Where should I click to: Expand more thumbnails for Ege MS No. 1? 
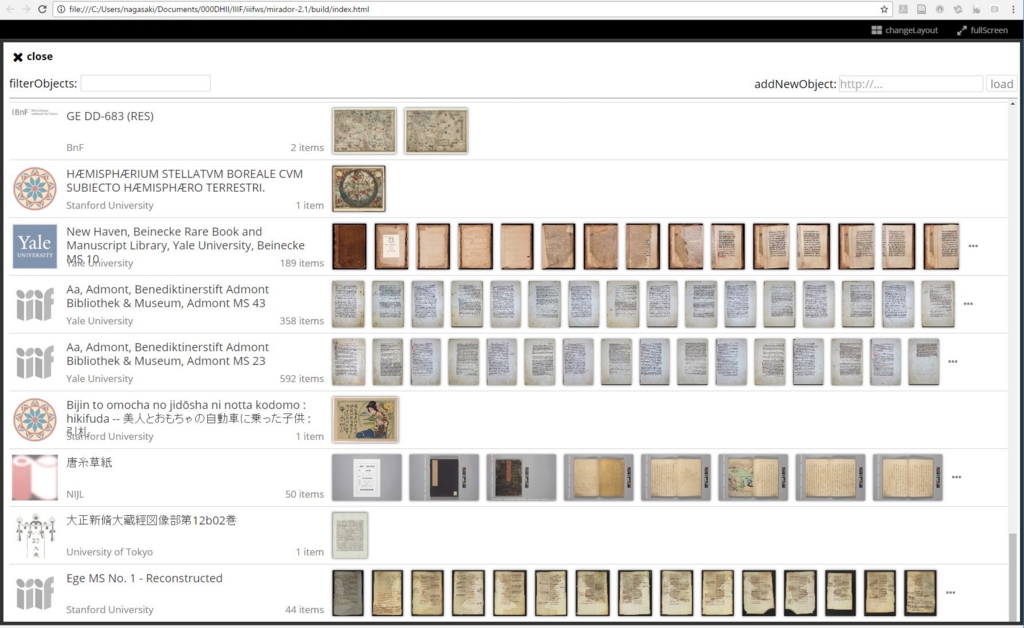tap(950, 593)
